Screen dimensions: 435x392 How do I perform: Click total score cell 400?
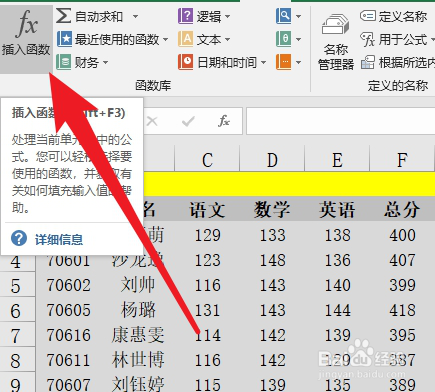click(x=402, y=235)
